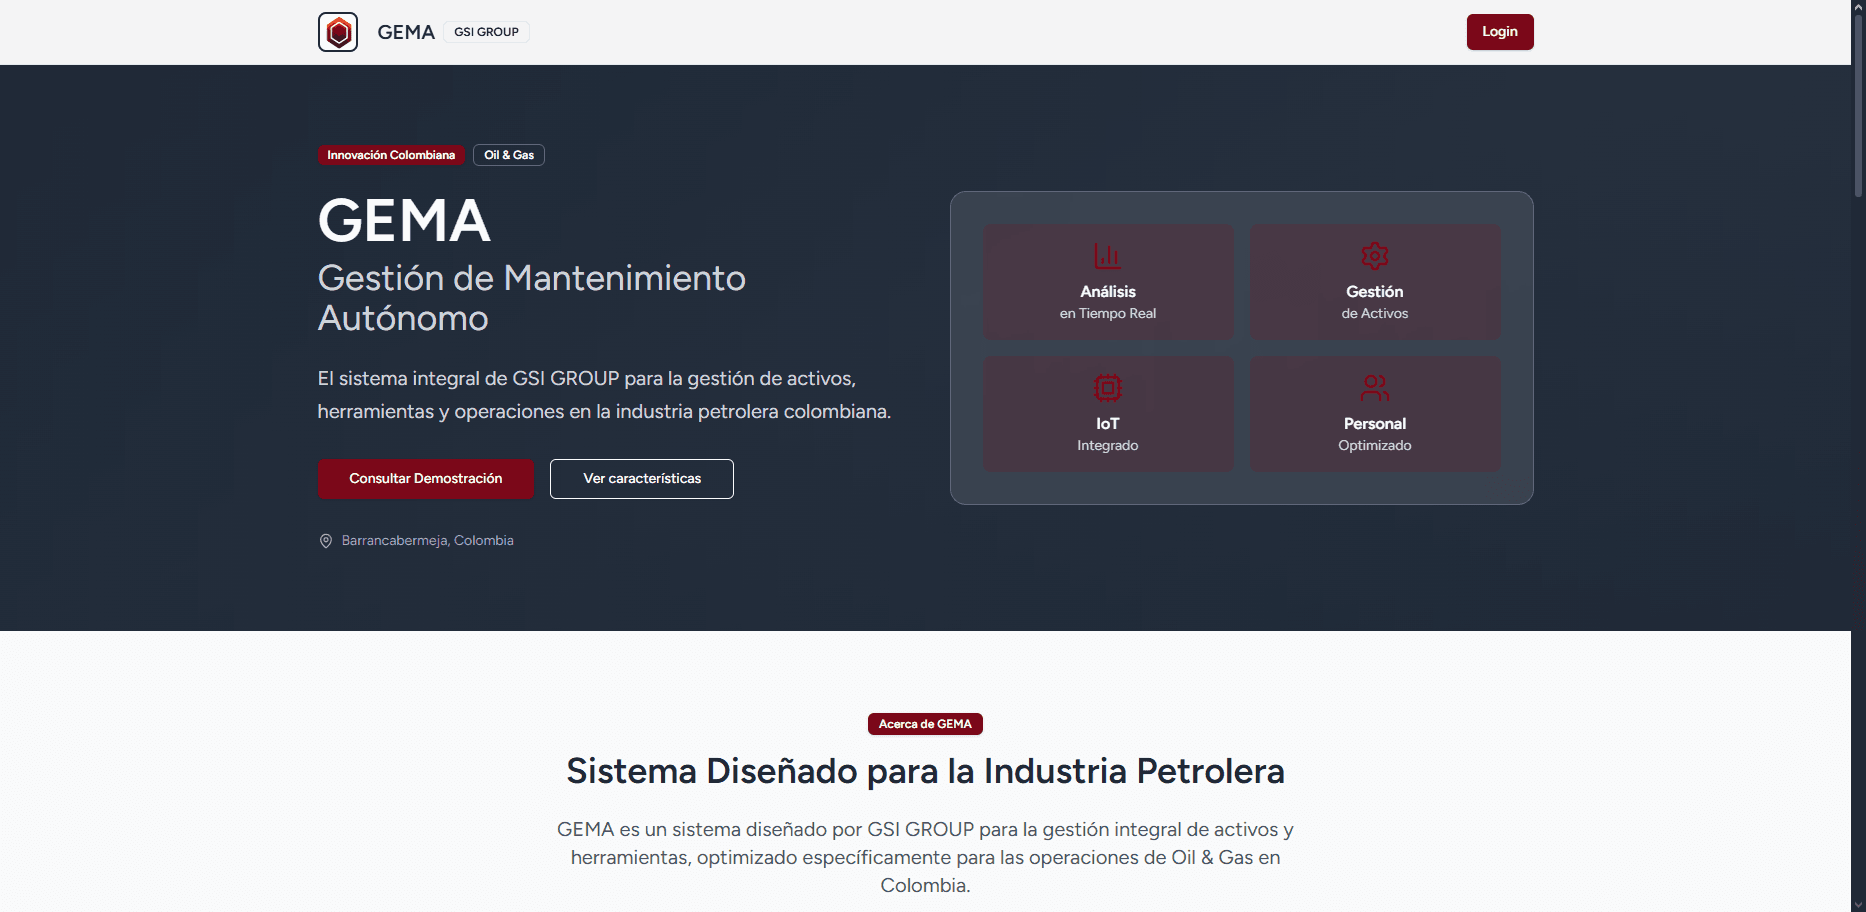The height and width of the screenshot is (912, 1866).
Task: Click the GEMA hexagon logo icon
Action: point(337,31)
